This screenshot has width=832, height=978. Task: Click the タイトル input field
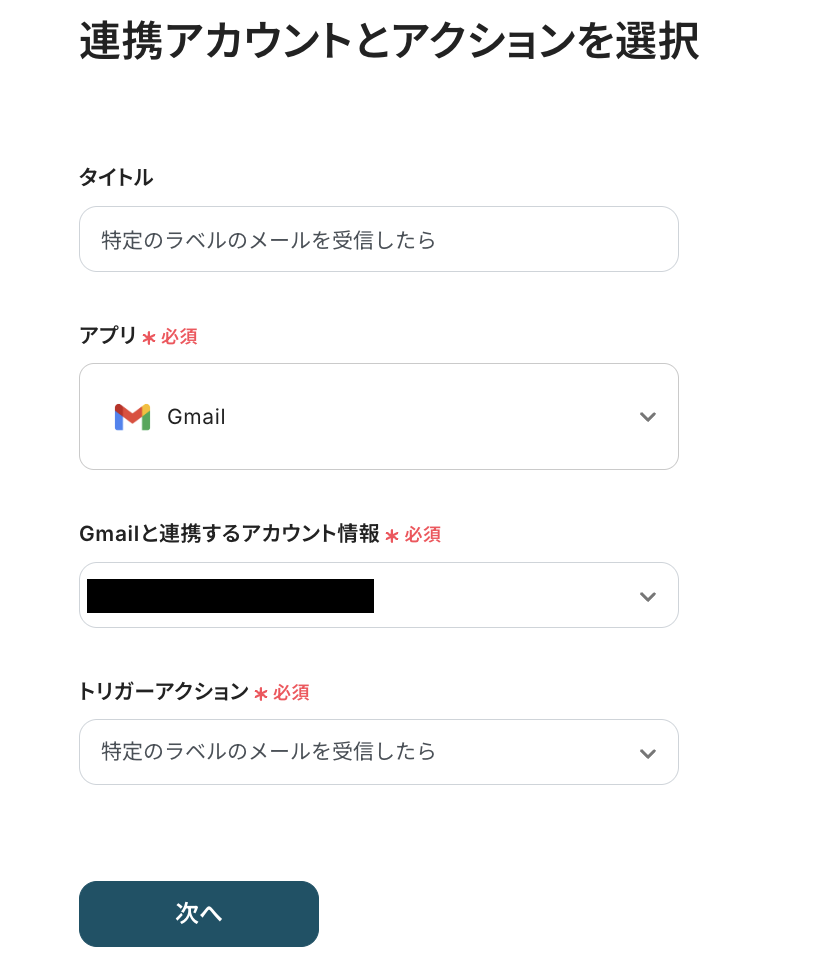pos(378,239)
